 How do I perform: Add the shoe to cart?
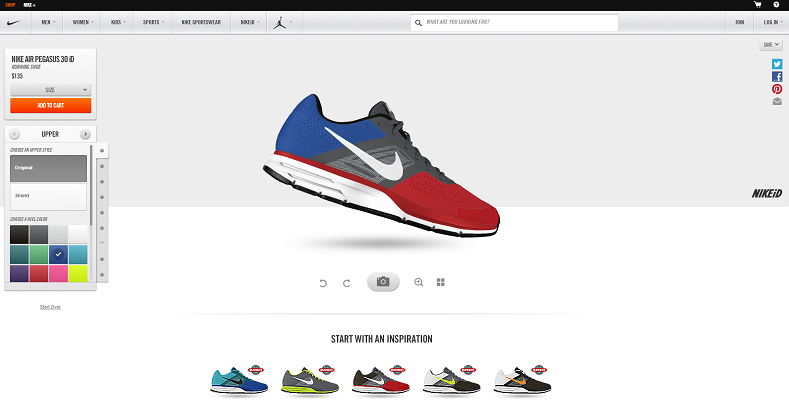pos(50,105)
